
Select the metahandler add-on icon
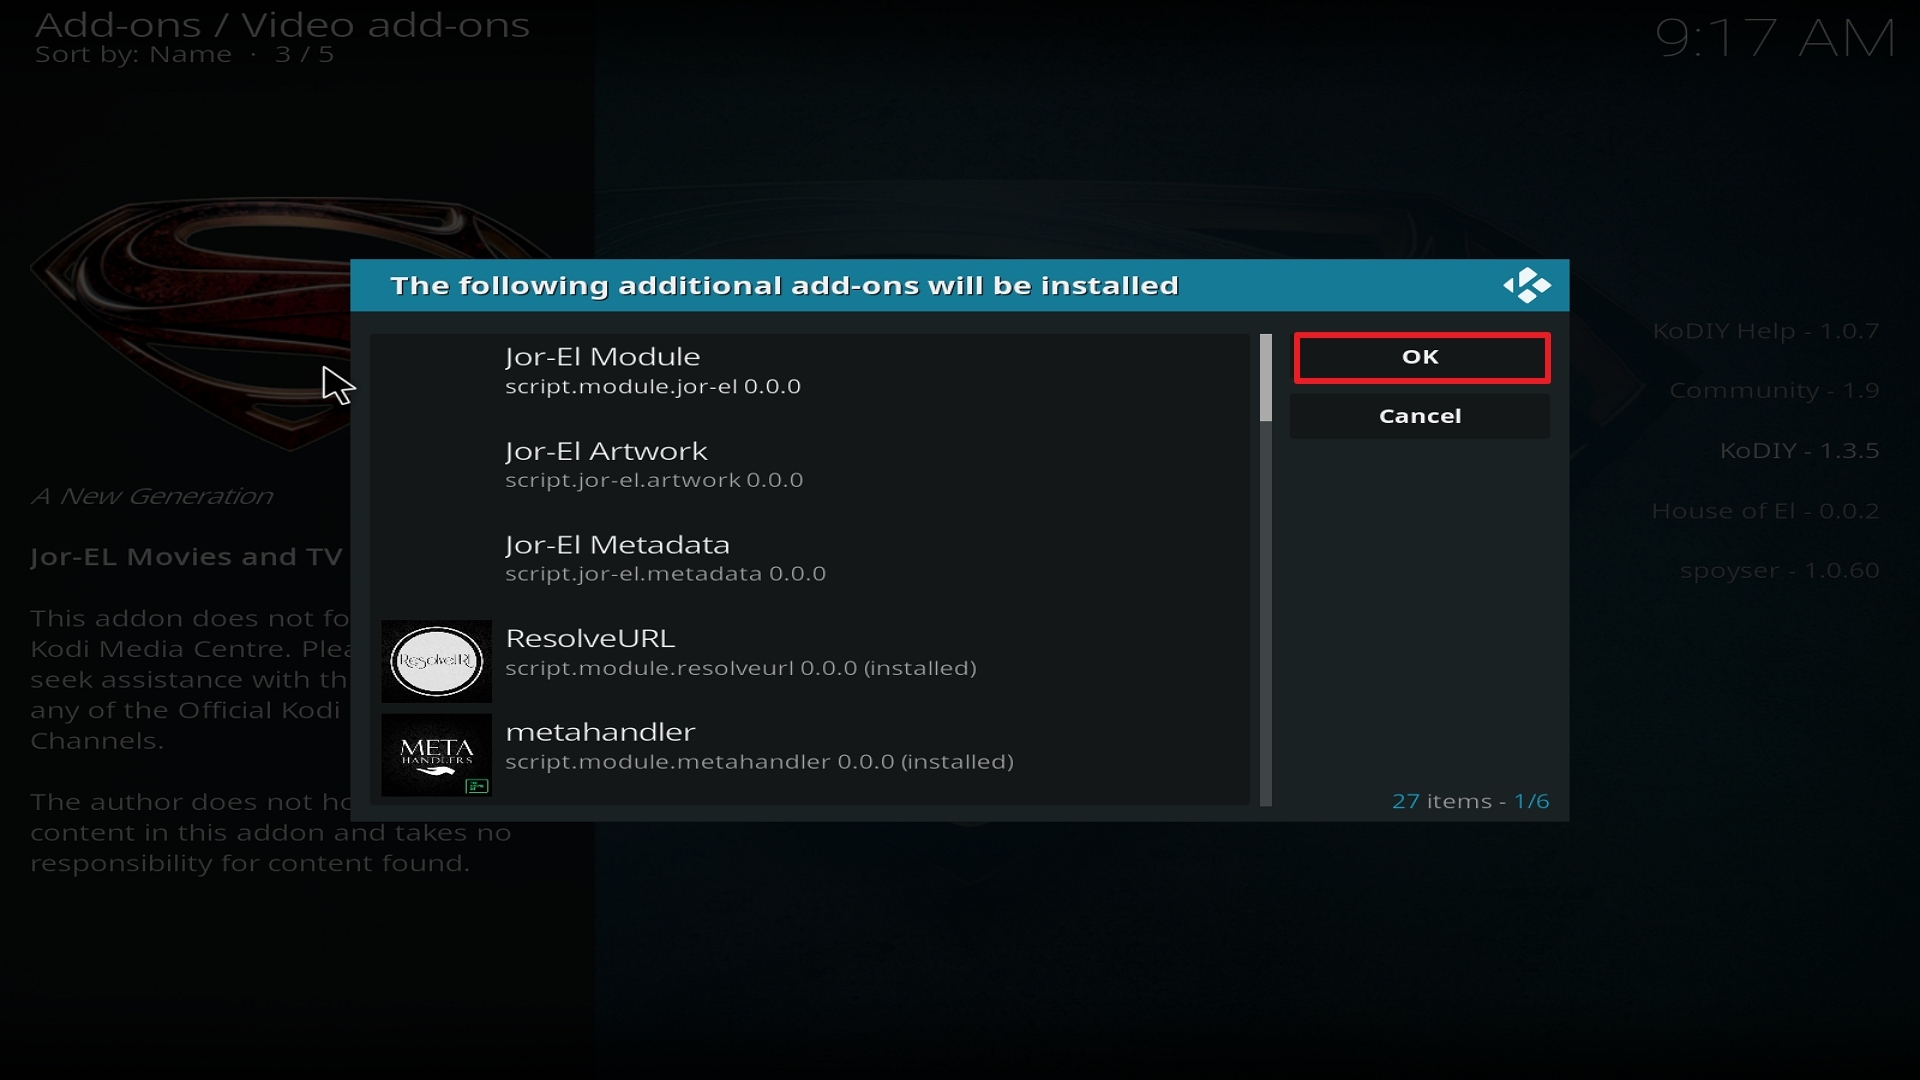click(436, 755)
